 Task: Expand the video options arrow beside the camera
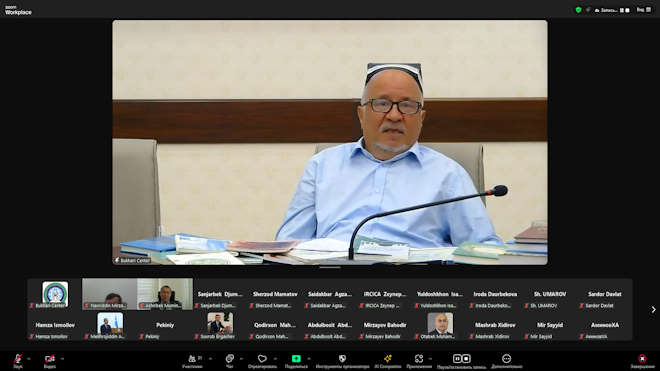pyautogui.click(x=62, y=359)
